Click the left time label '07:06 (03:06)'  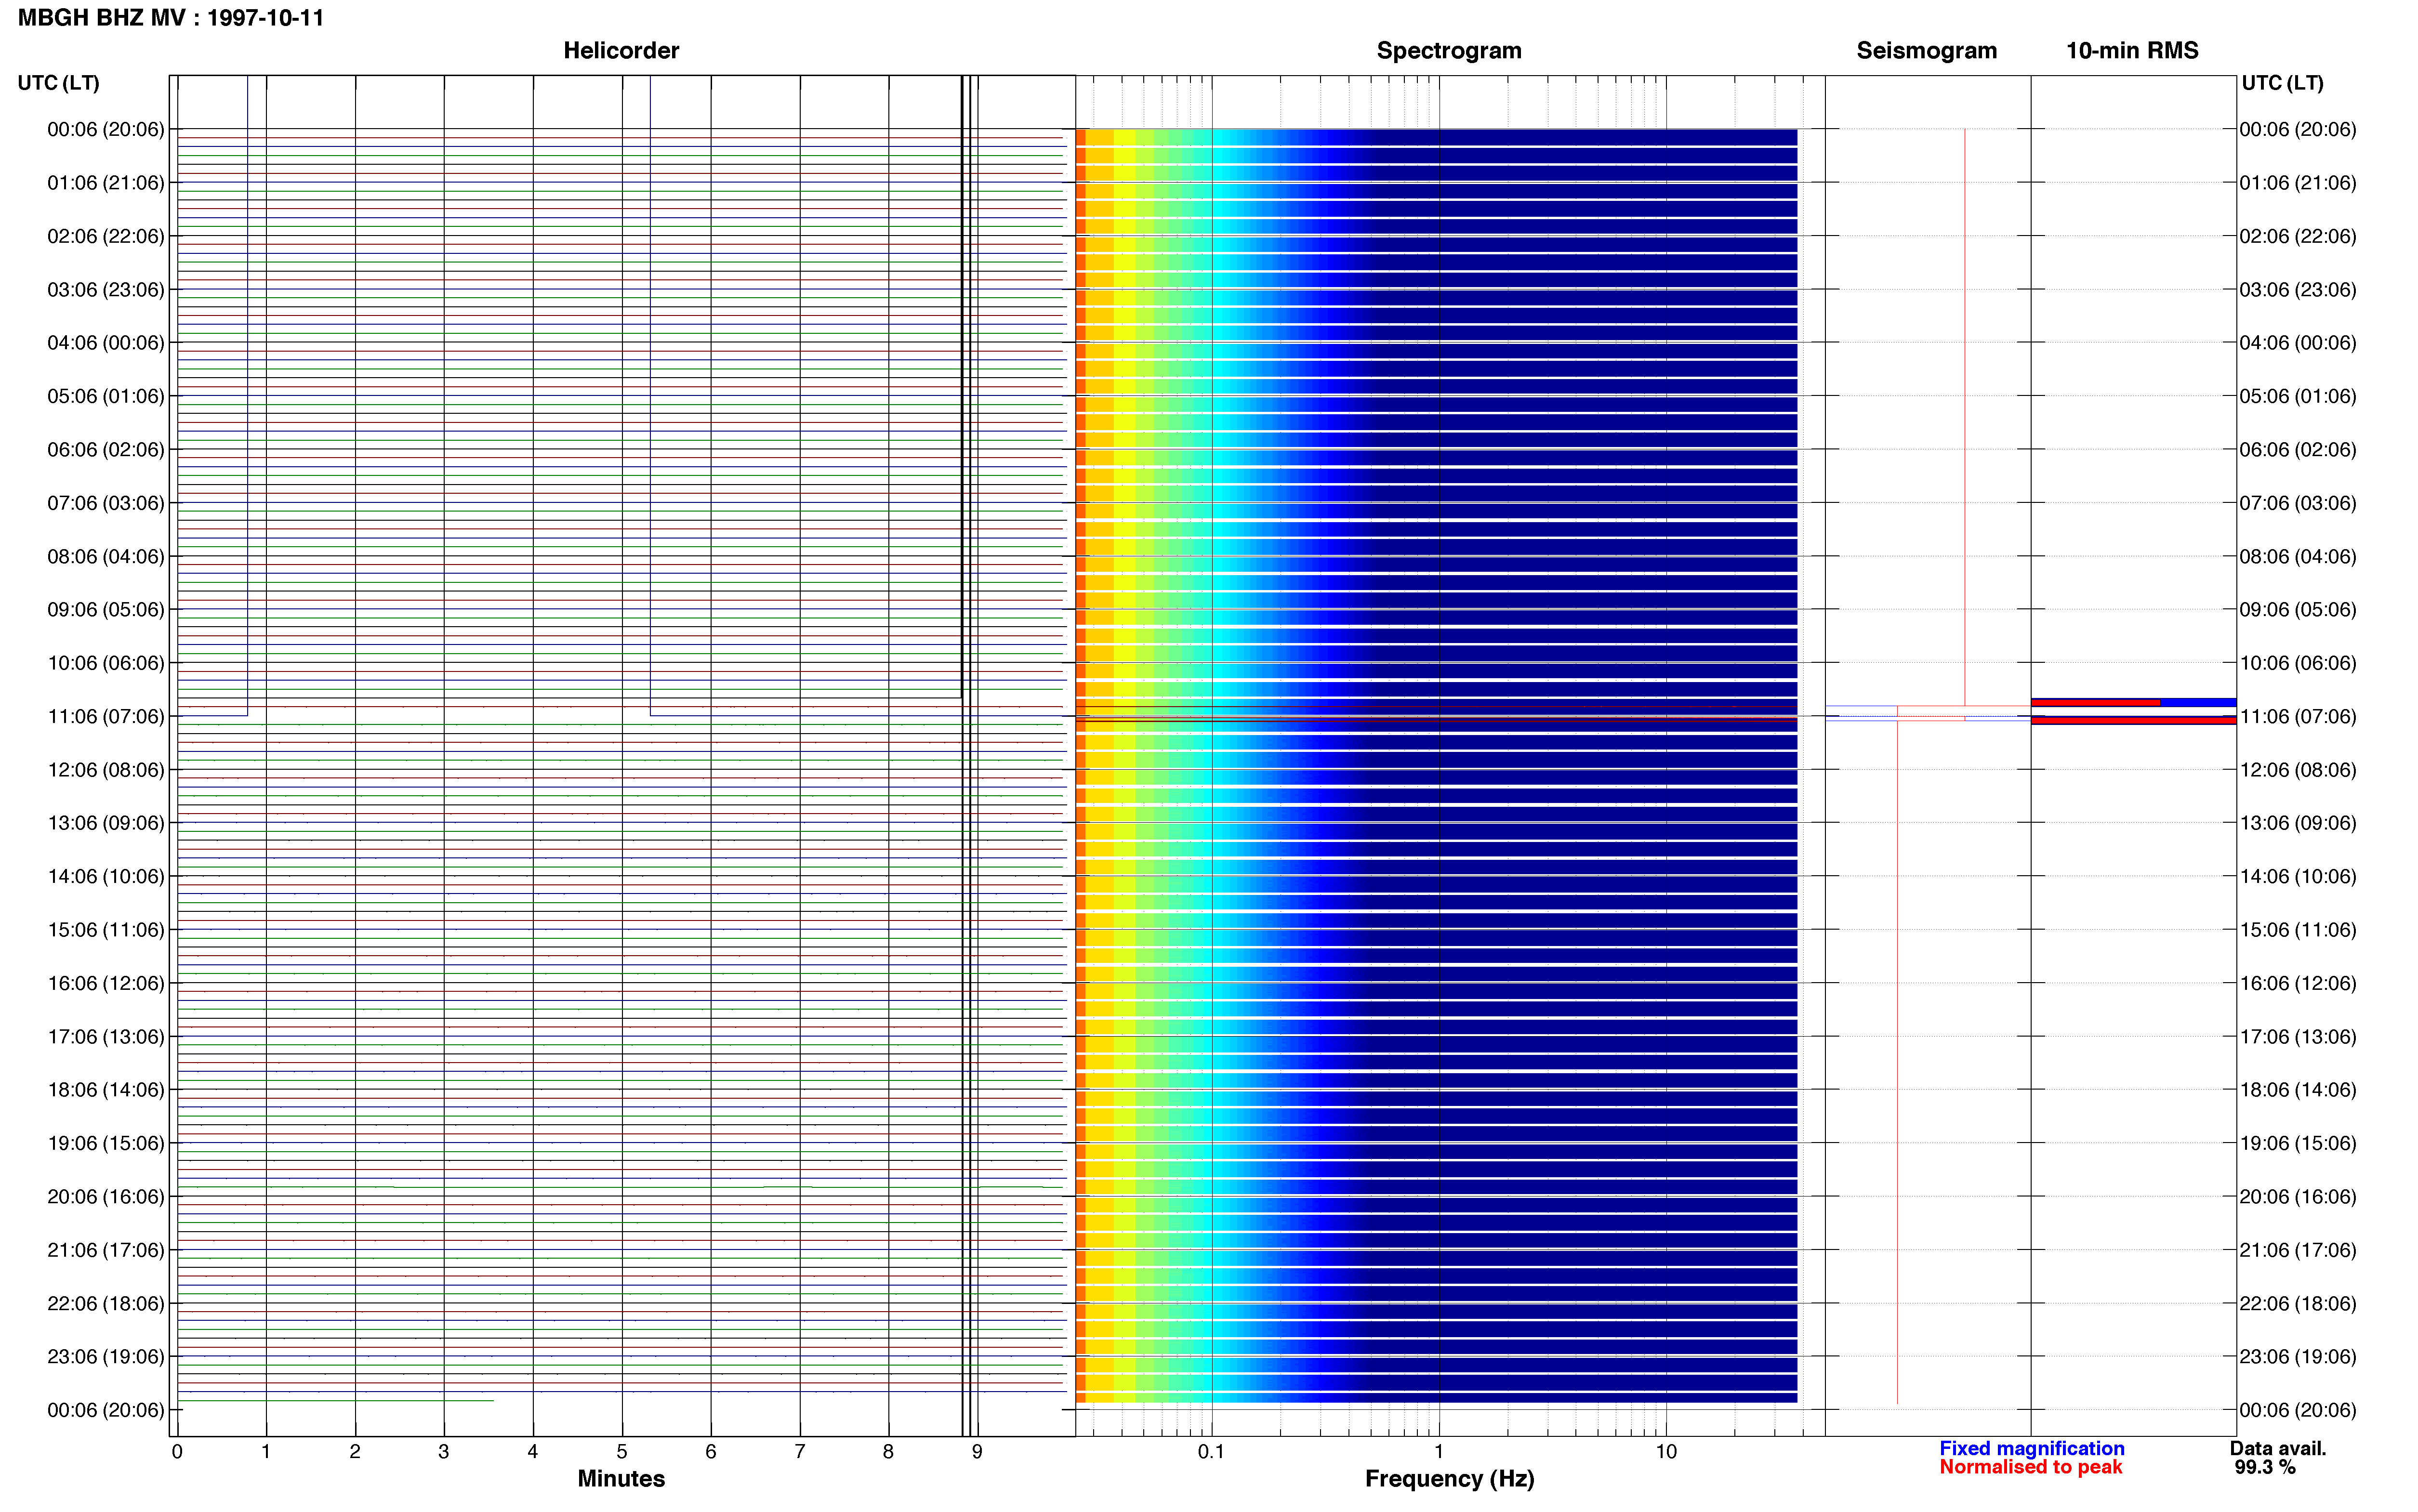(x=106, y=503)
